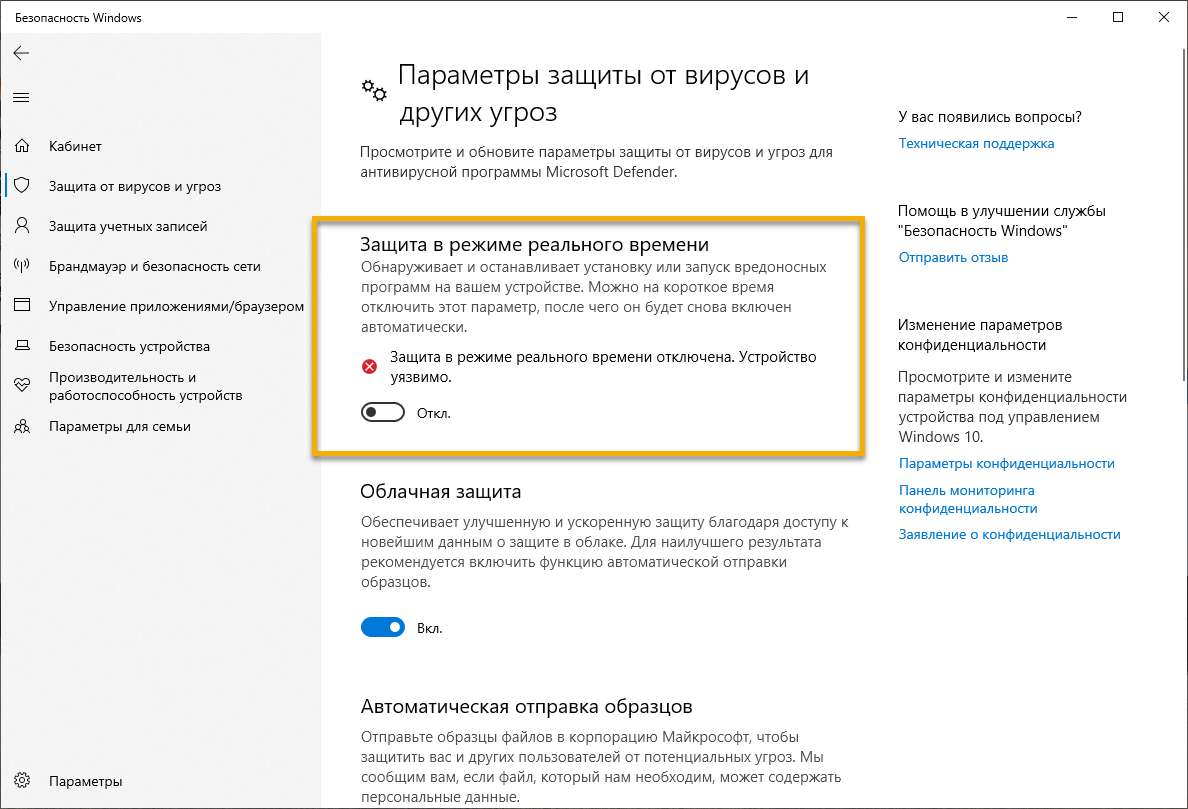Open Техническая поддержка link
1188x809 pixels.
(975, 143)
